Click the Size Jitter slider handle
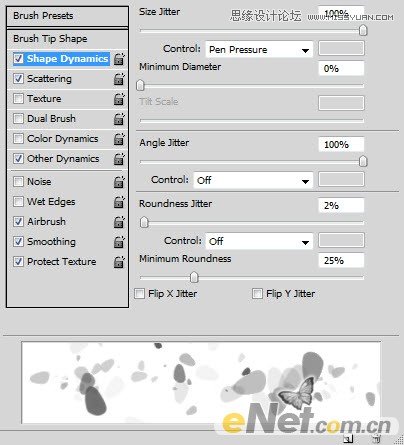 point(363,30)
